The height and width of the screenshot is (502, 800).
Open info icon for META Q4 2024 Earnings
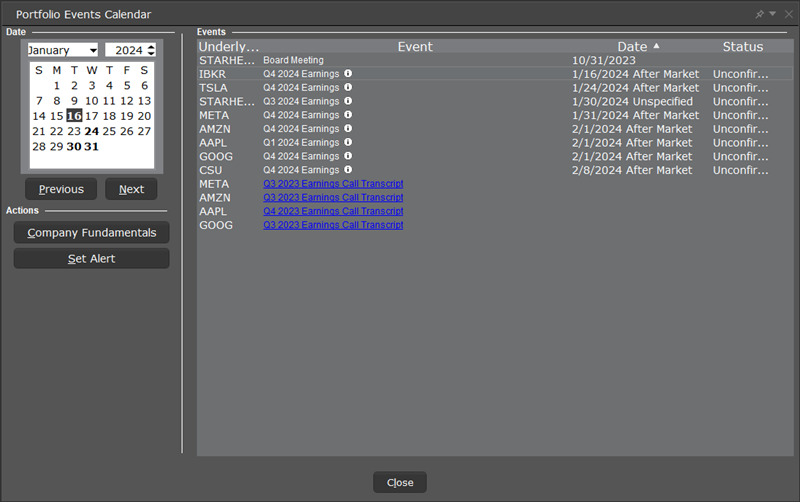pos(348,115)
